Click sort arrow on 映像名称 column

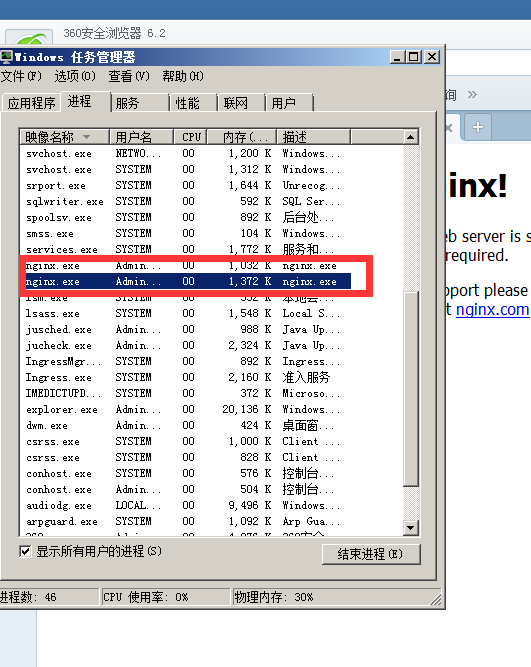tap(86, 137)
